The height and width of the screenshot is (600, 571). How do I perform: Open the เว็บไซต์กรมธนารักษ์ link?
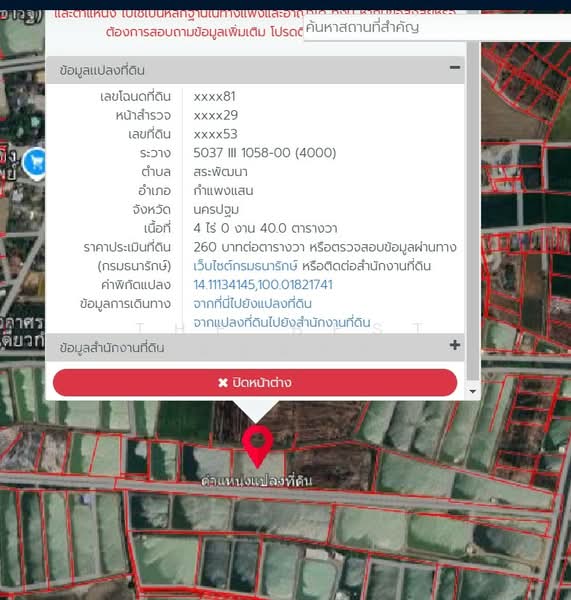tap(245, 266)
